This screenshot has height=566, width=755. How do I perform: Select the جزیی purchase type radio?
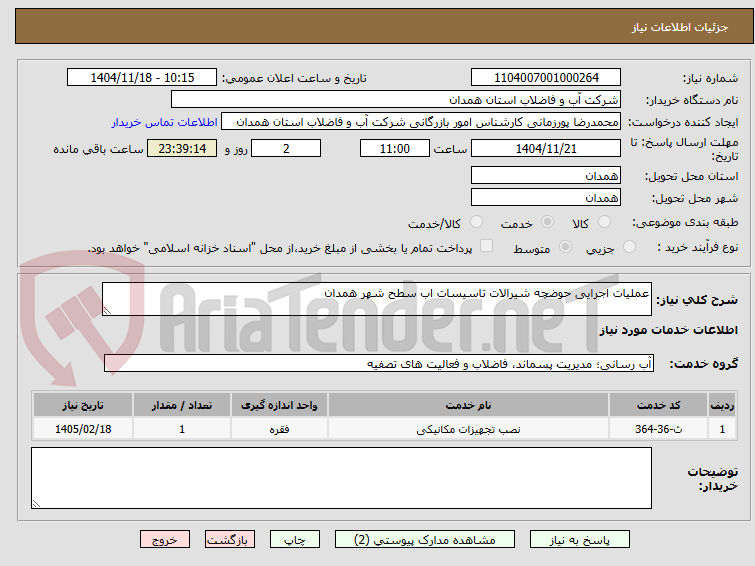(x=629, y=247)
